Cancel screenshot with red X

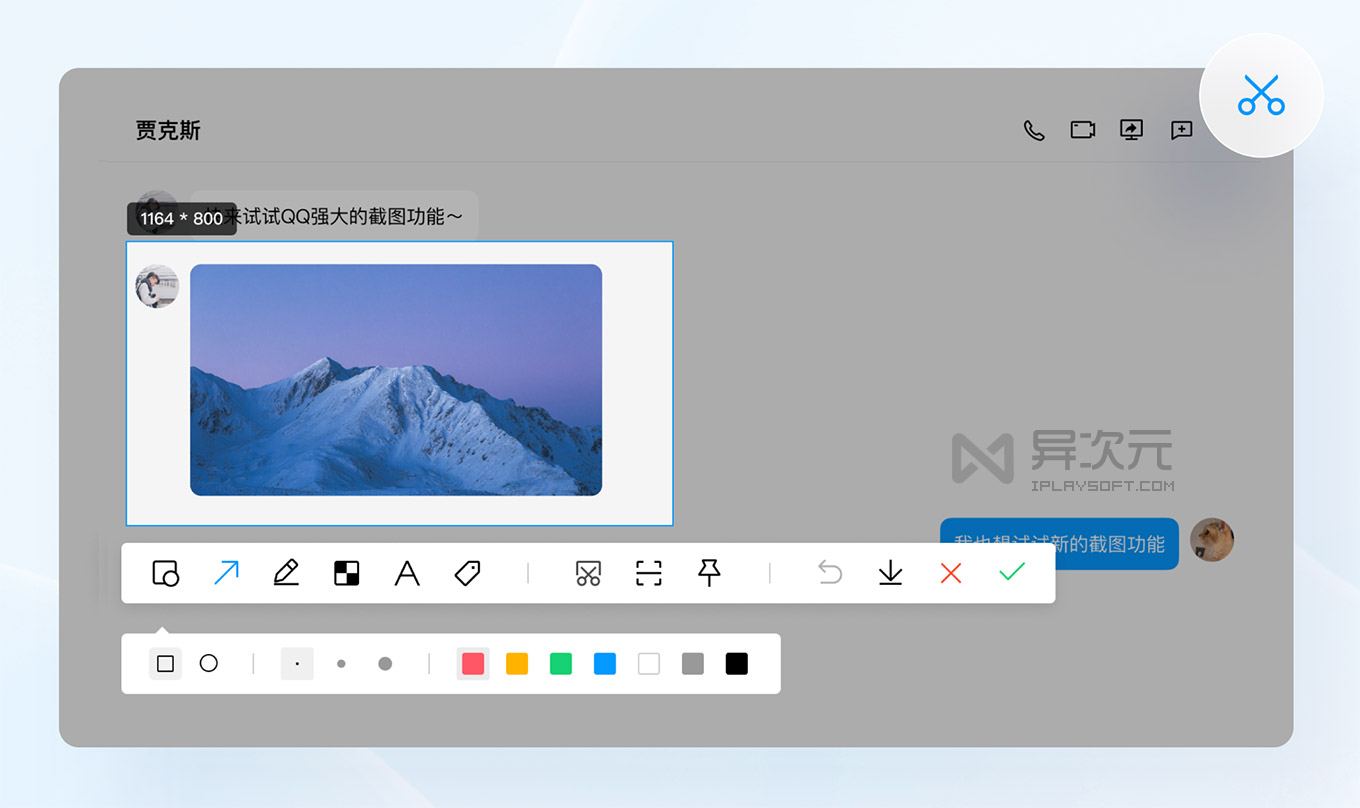(x=951, y=573)
